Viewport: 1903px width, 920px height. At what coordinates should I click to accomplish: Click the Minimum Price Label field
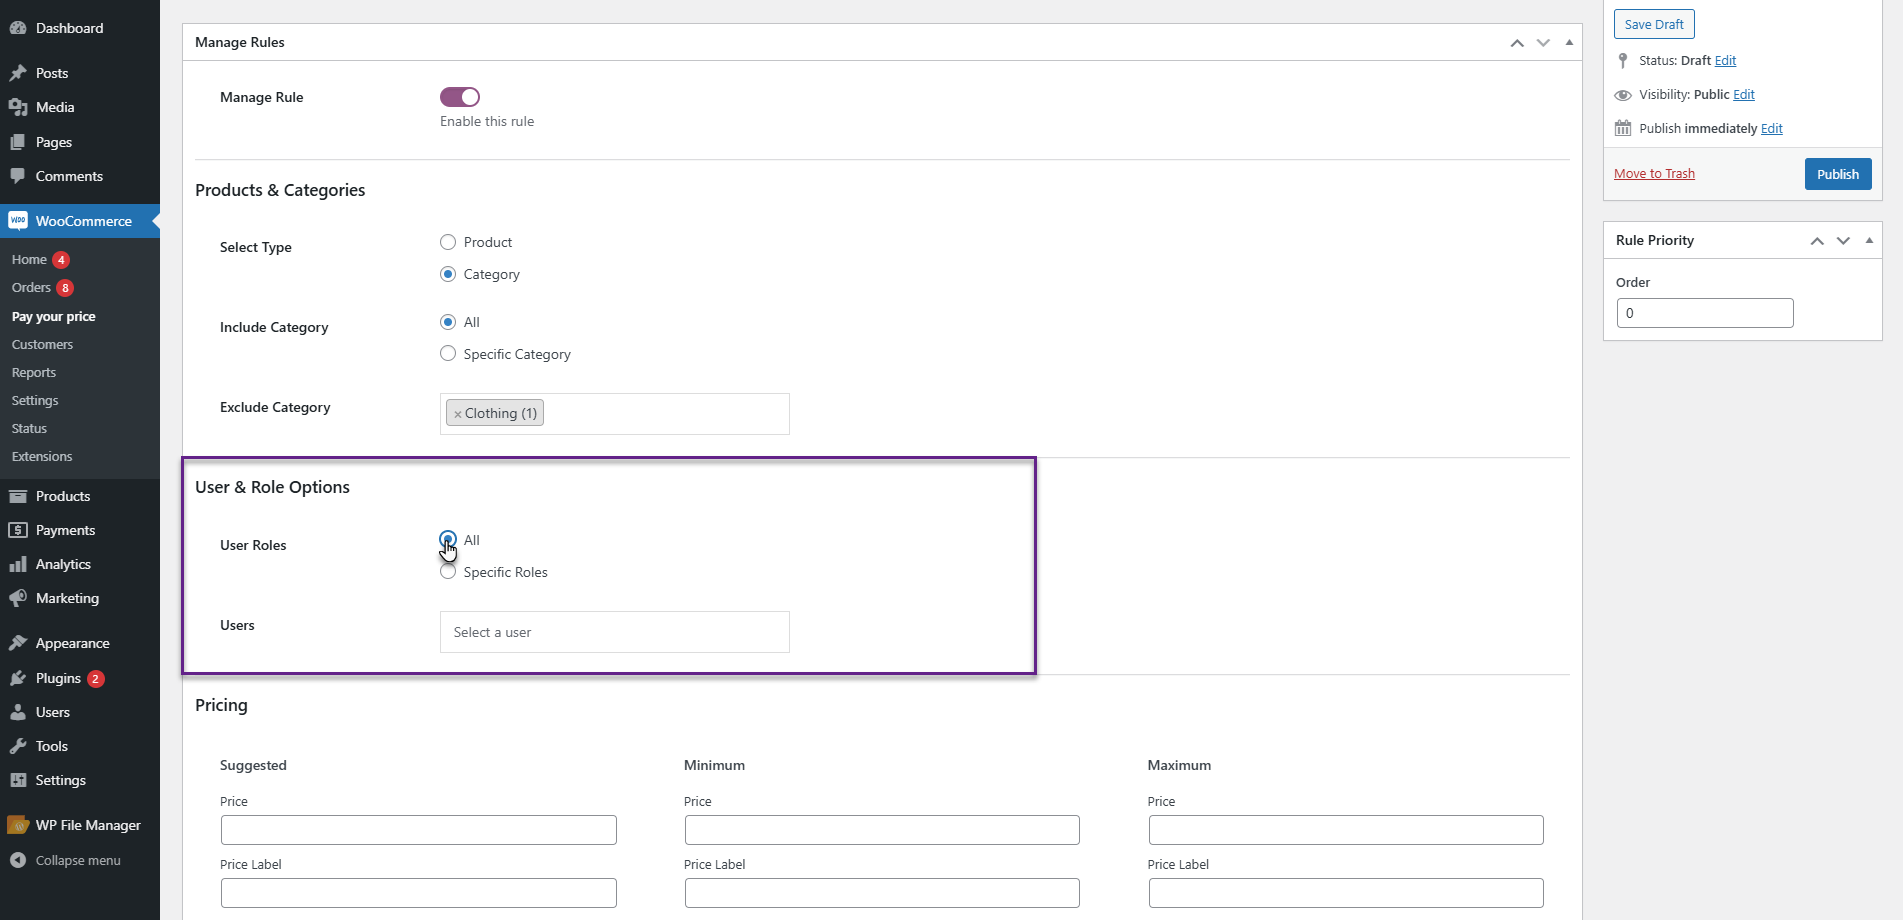pos(882,893)
